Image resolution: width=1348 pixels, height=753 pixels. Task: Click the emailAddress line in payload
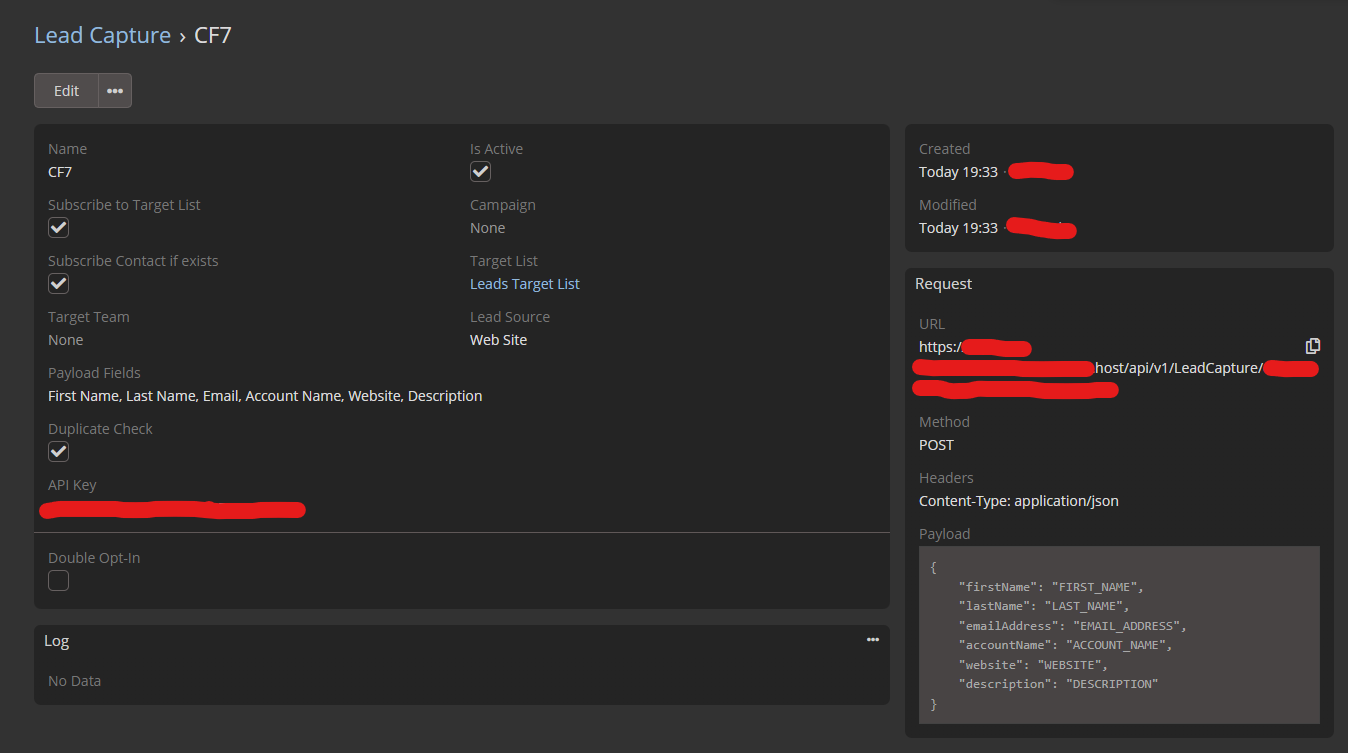pyautogui.click(x=1072, y=626)
